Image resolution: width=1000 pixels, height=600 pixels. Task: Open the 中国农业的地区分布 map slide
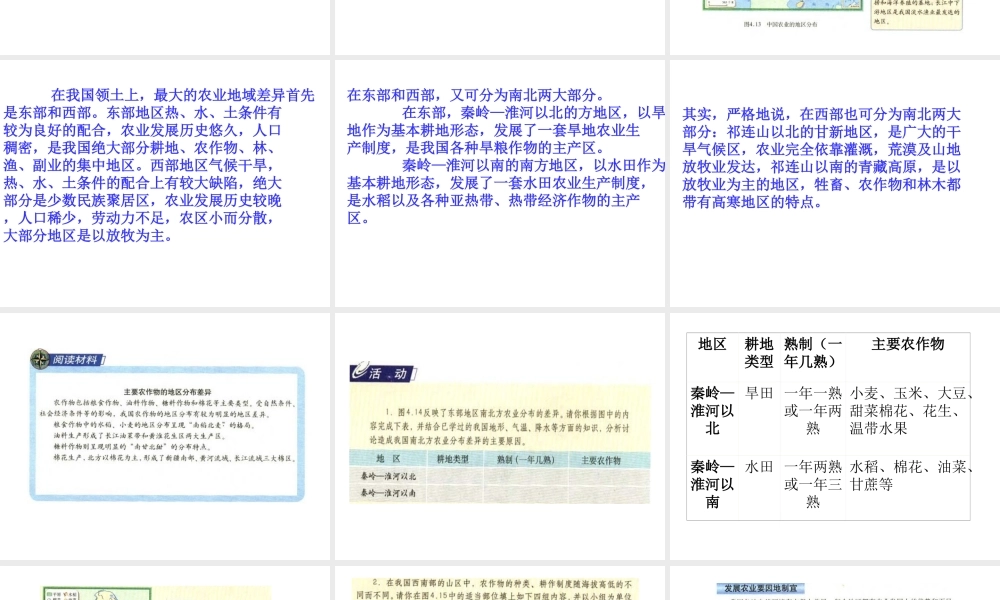coord(835,27)
